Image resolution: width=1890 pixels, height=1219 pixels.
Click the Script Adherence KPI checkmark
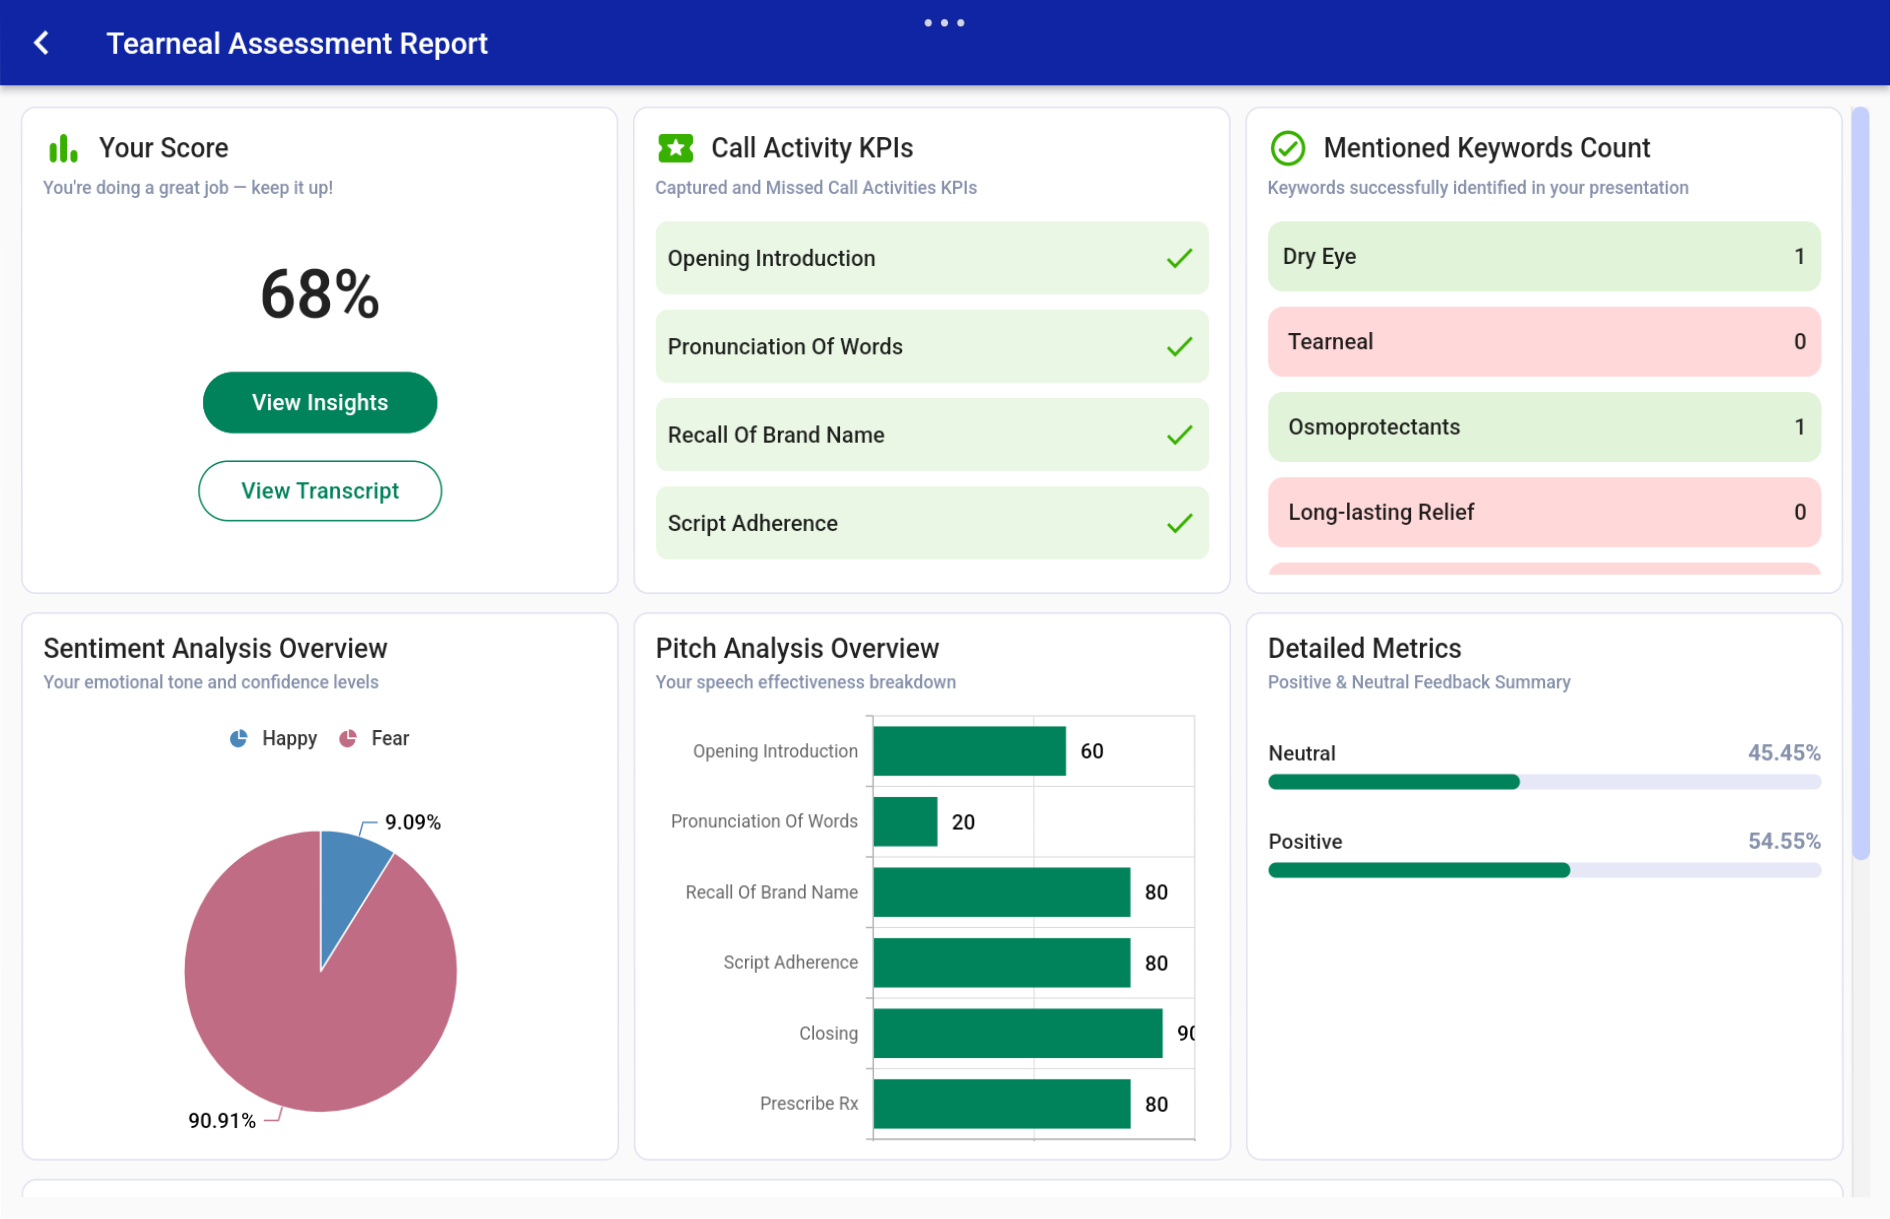click(x=1179, y=523)
